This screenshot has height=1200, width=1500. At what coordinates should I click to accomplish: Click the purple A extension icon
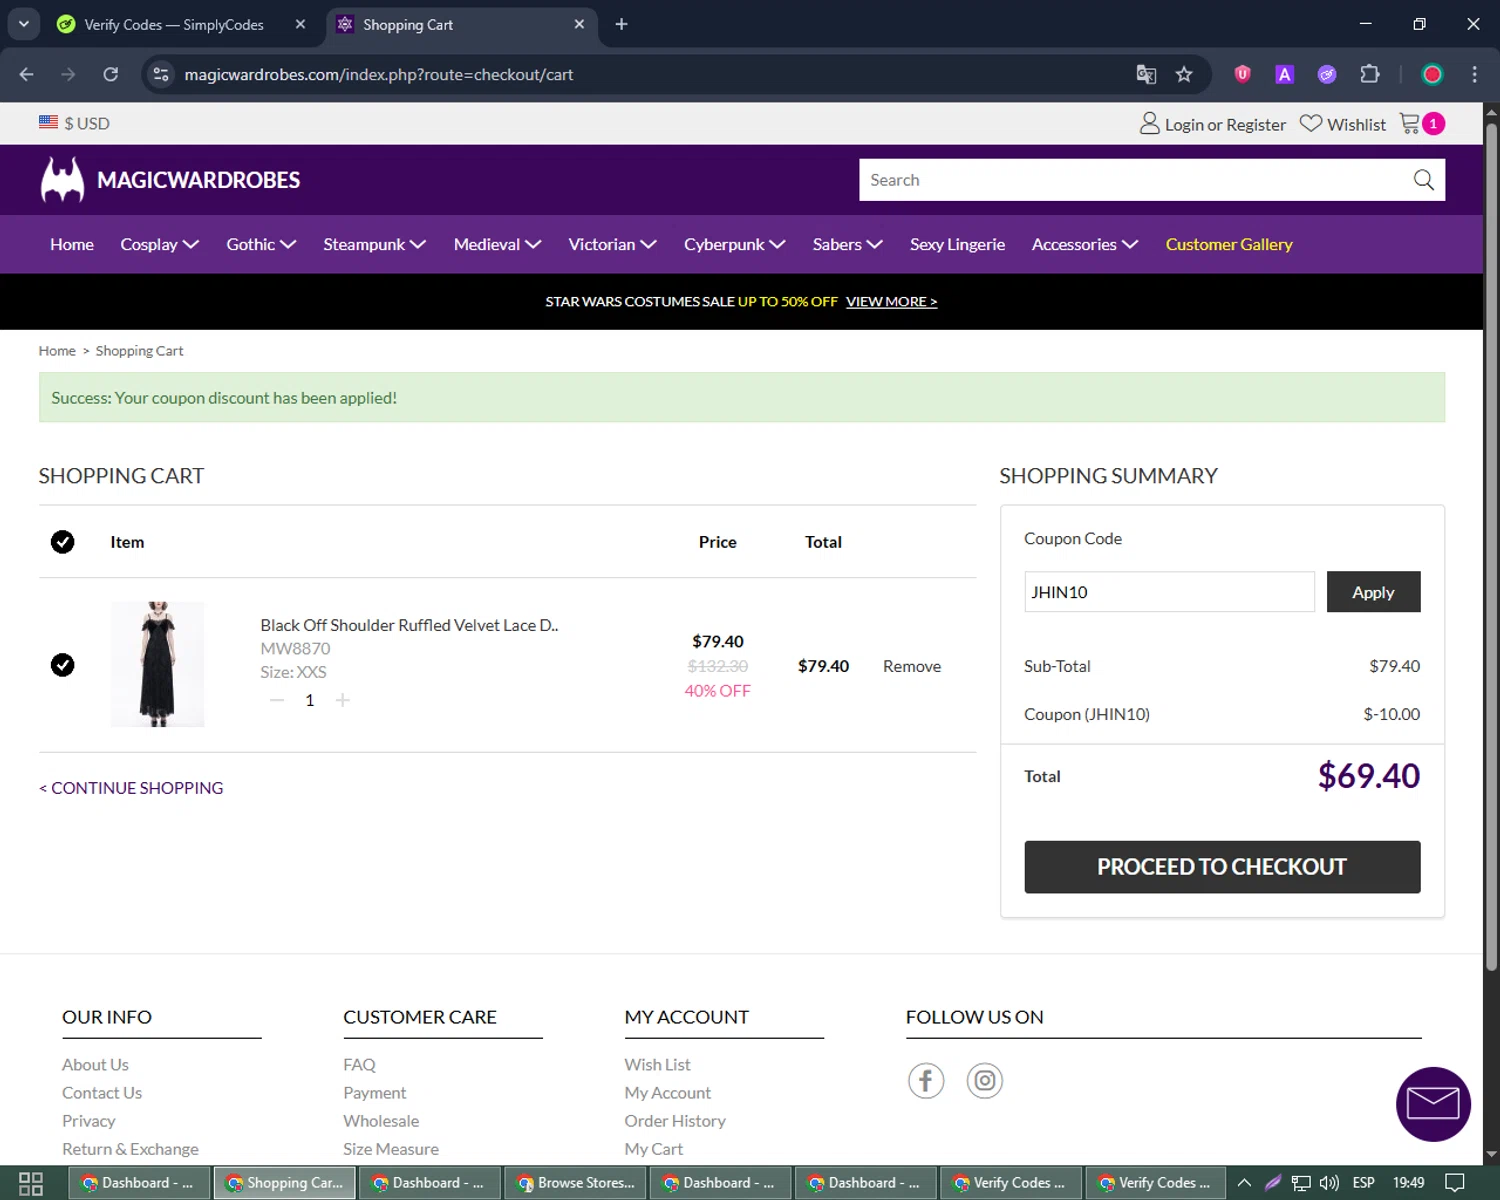(1285, 74)
